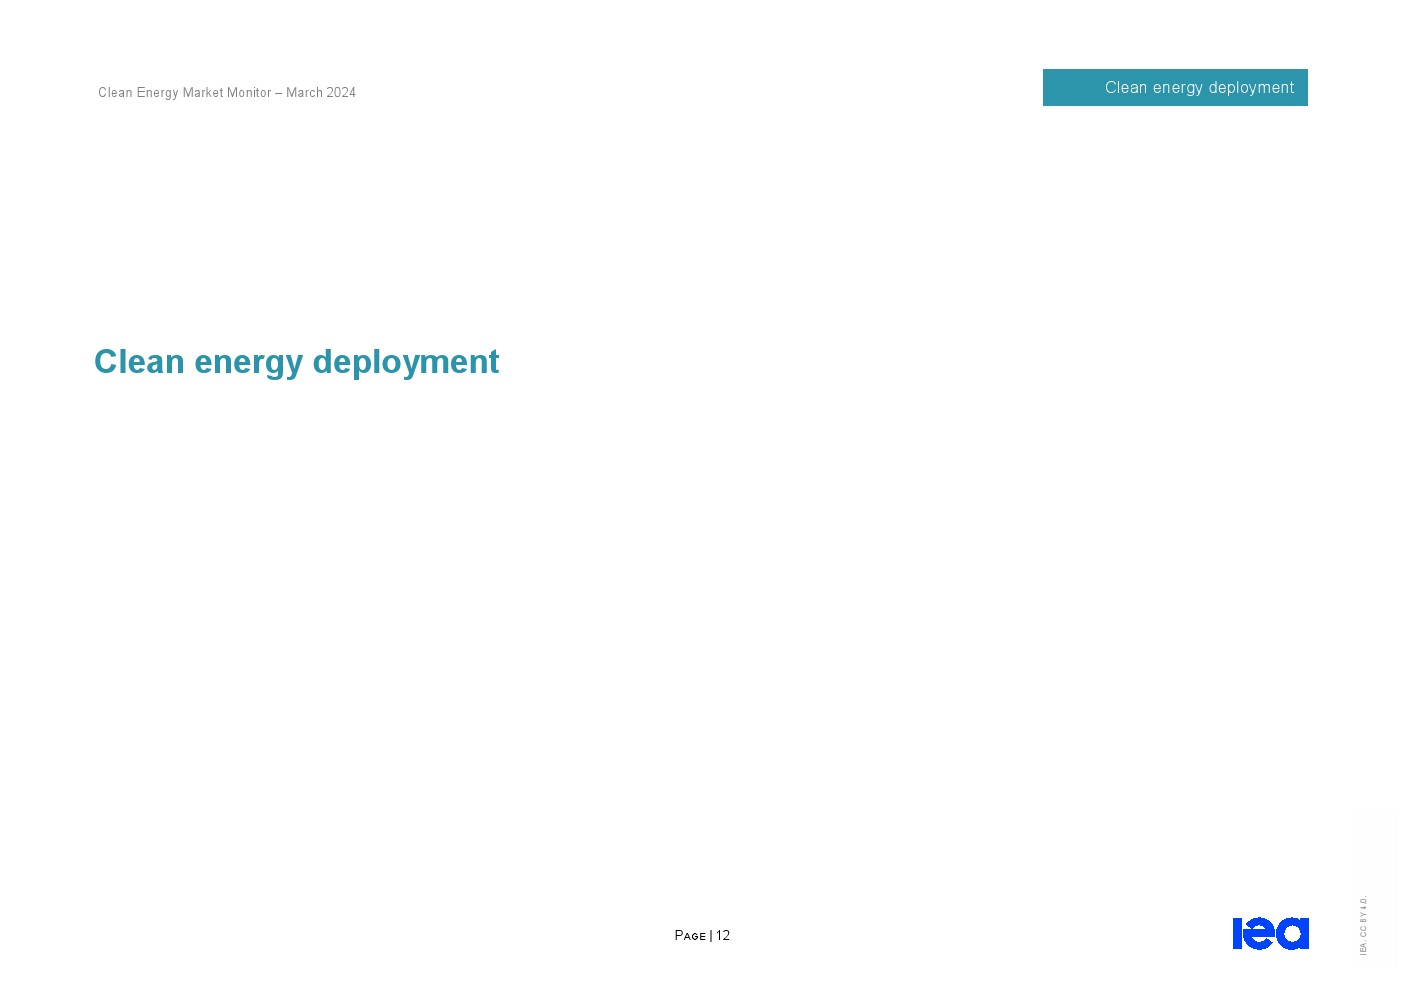The image size is (1403, 992).
Task: Click 'March 2024' in the page header
Action: point(321,93)
